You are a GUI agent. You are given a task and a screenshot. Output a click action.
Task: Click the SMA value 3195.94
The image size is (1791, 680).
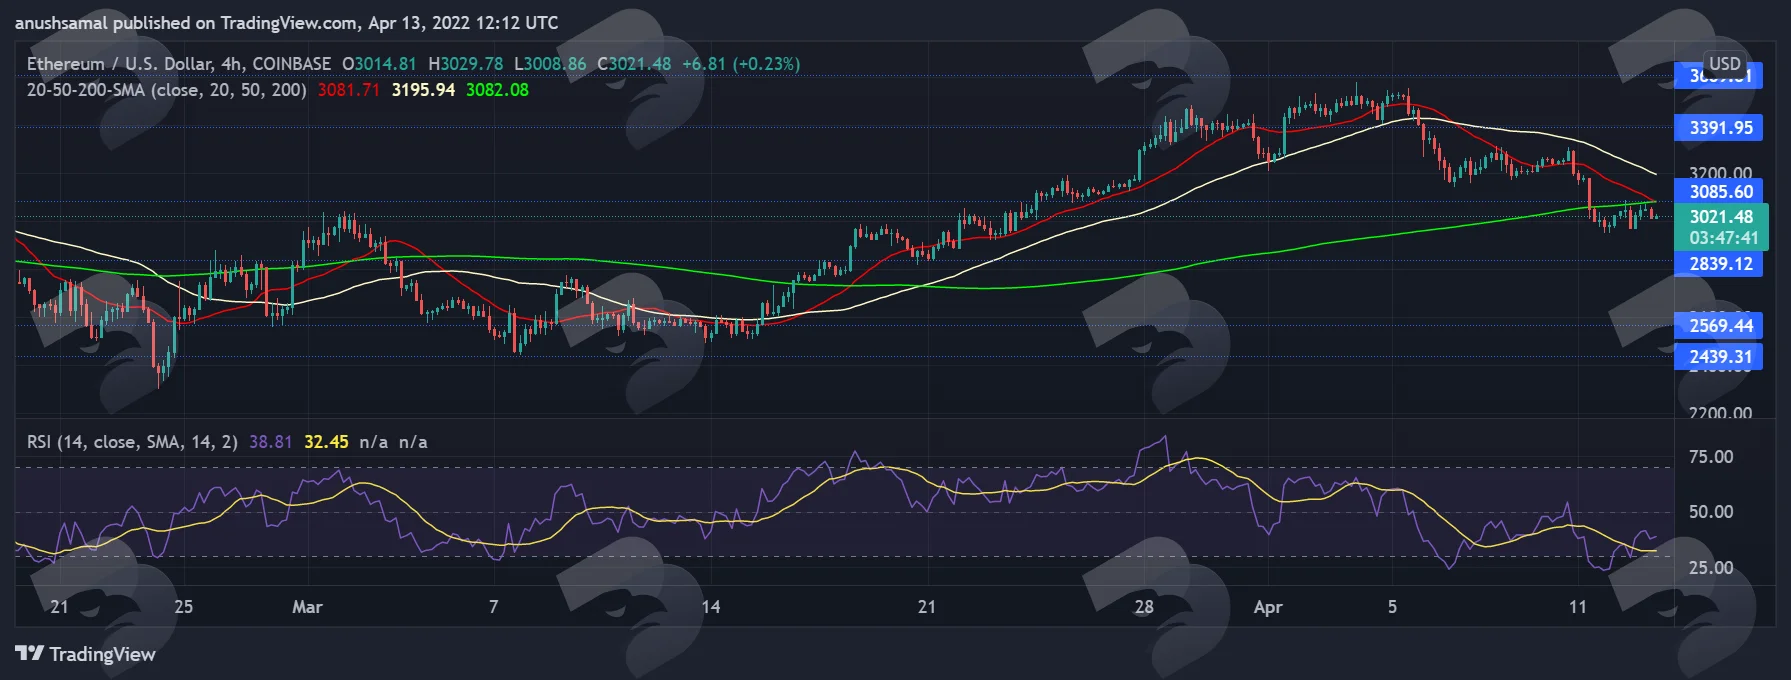(423, 90)
